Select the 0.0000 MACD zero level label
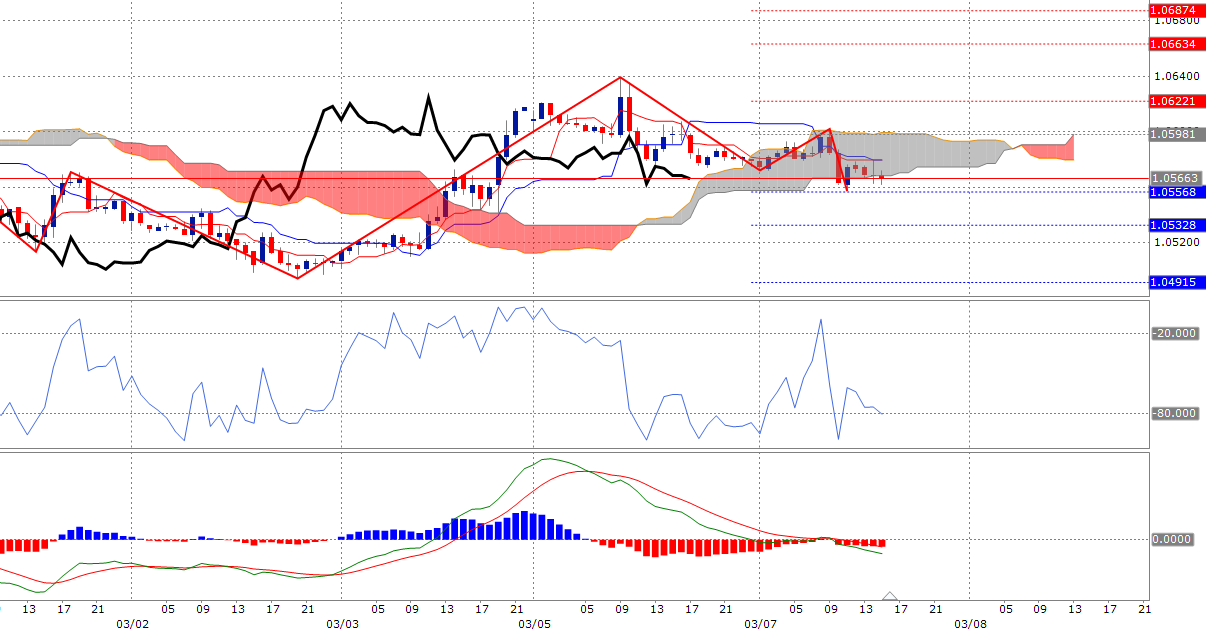1206x633 pixels. tap(1172, 539)
